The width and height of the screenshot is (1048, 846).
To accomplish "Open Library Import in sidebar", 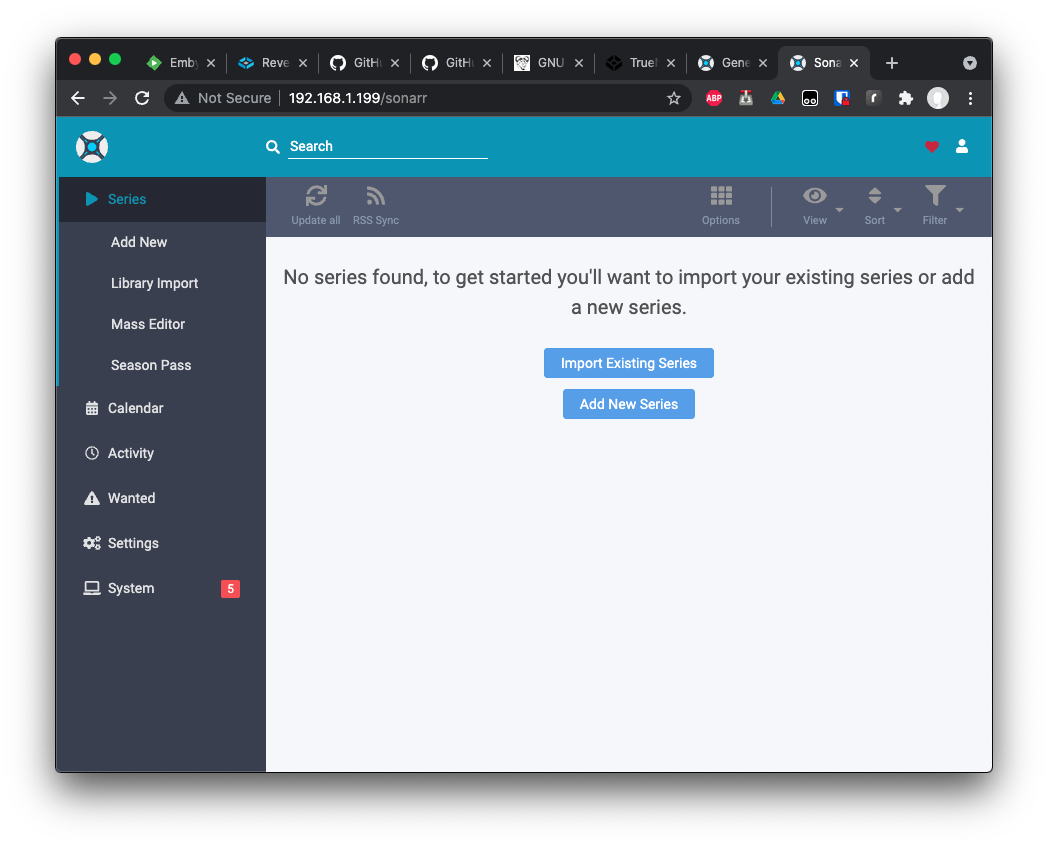I will point(162,283).
